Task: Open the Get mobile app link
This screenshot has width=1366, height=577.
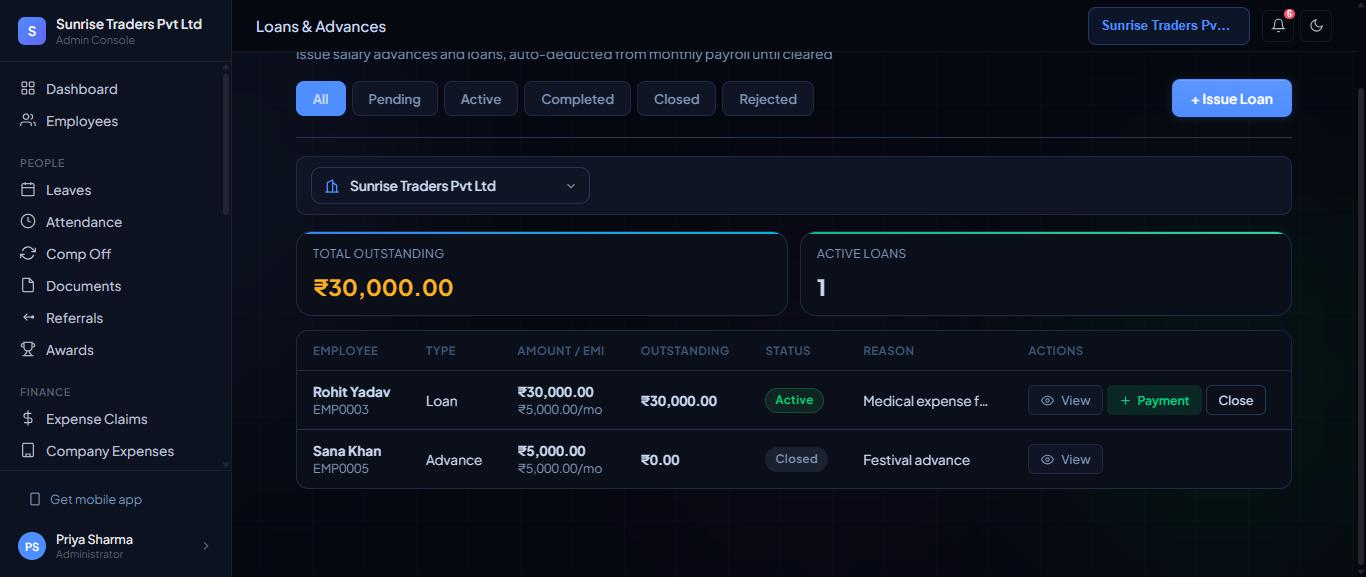Action: tap(96, 499)
